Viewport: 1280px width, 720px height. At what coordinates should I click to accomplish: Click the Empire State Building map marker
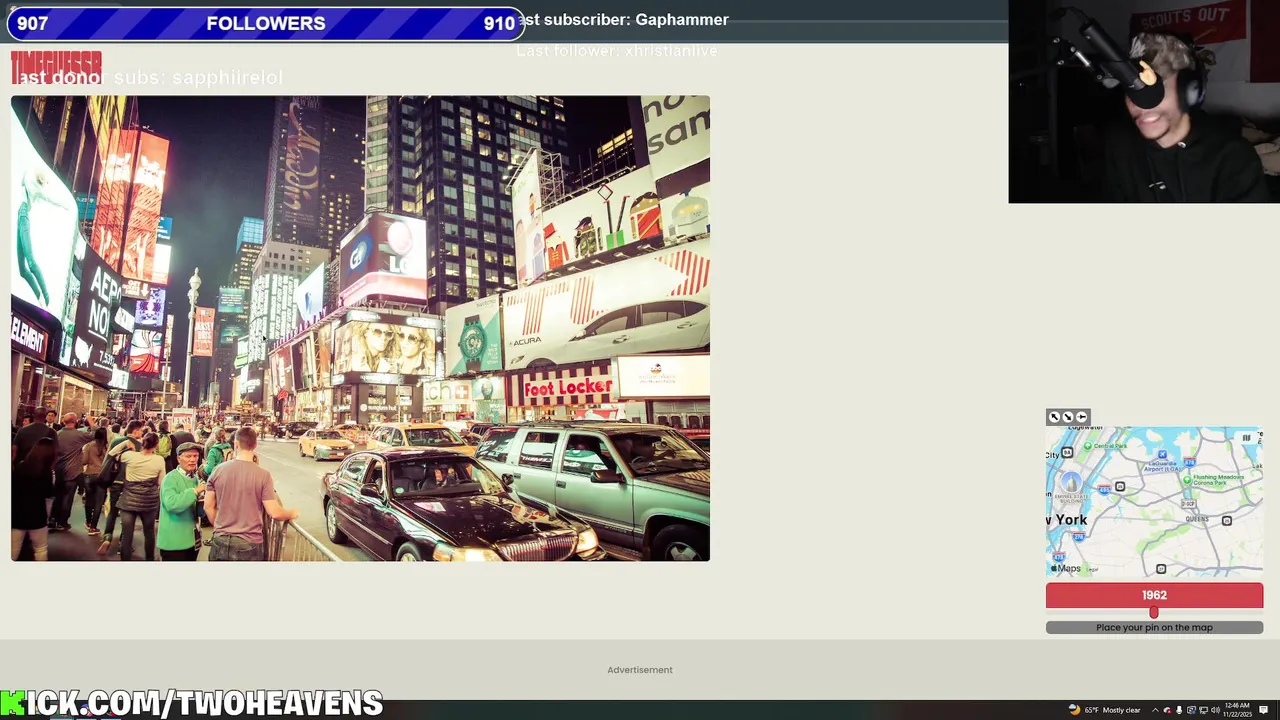pos(1072,483)
